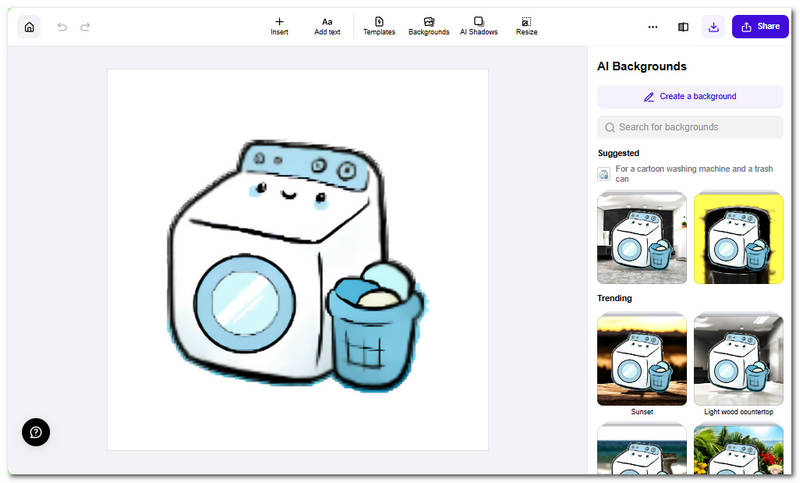Click the Home icon button

click(29, 27)
